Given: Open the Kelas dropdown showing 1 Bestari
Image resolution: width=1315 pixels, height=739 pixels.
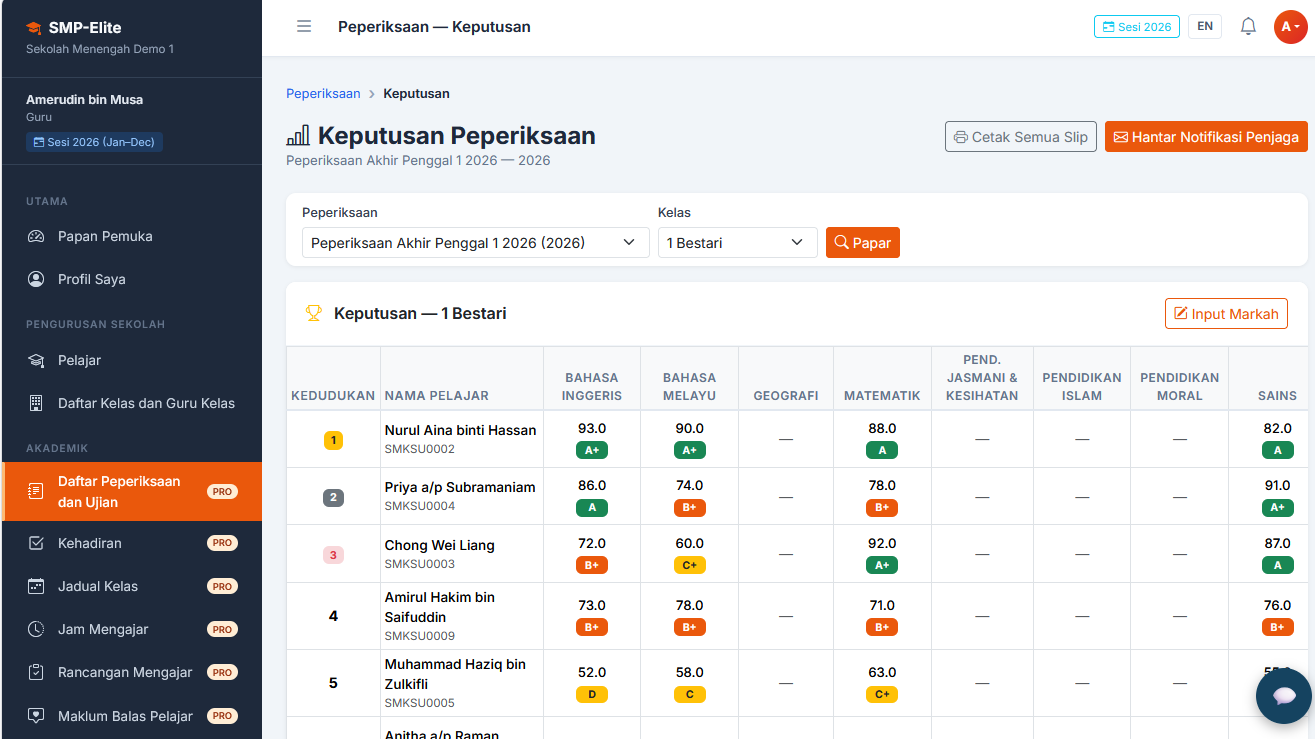Looking at the screenshot, I should (x=738, y=243).
